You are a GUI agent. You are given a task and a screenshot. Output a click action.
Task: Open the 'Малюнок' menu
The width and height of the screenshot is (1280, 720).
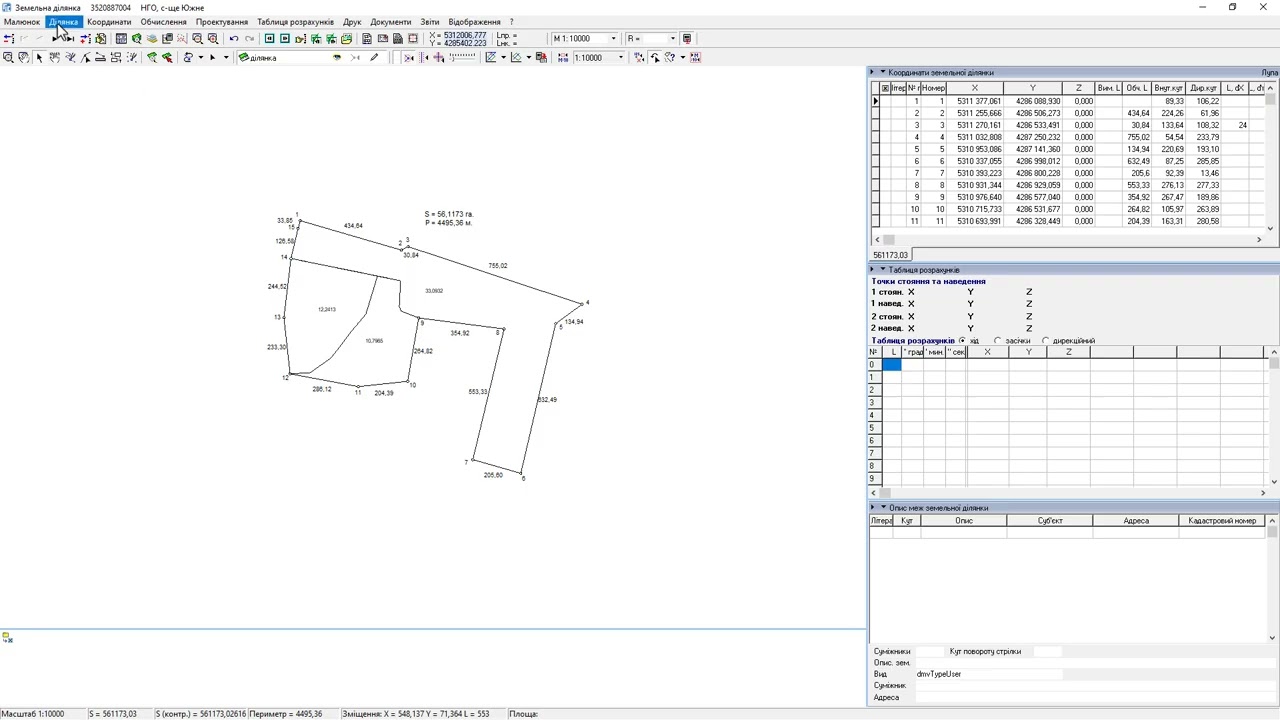[x=22, y=22]
